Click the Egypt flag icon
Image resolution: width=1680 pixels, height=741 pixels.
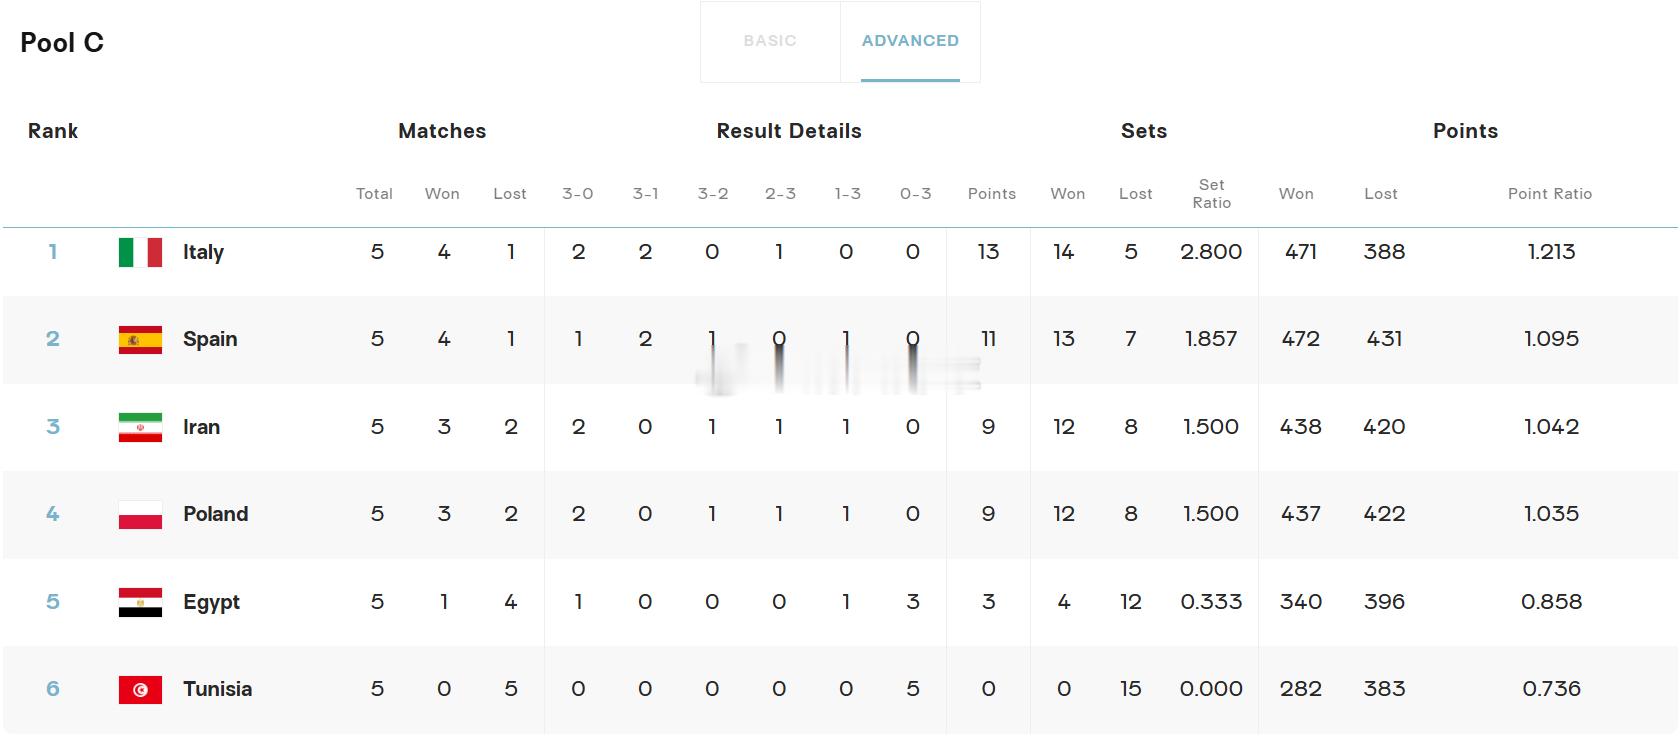pyautogui.click(x=140, y=603)
